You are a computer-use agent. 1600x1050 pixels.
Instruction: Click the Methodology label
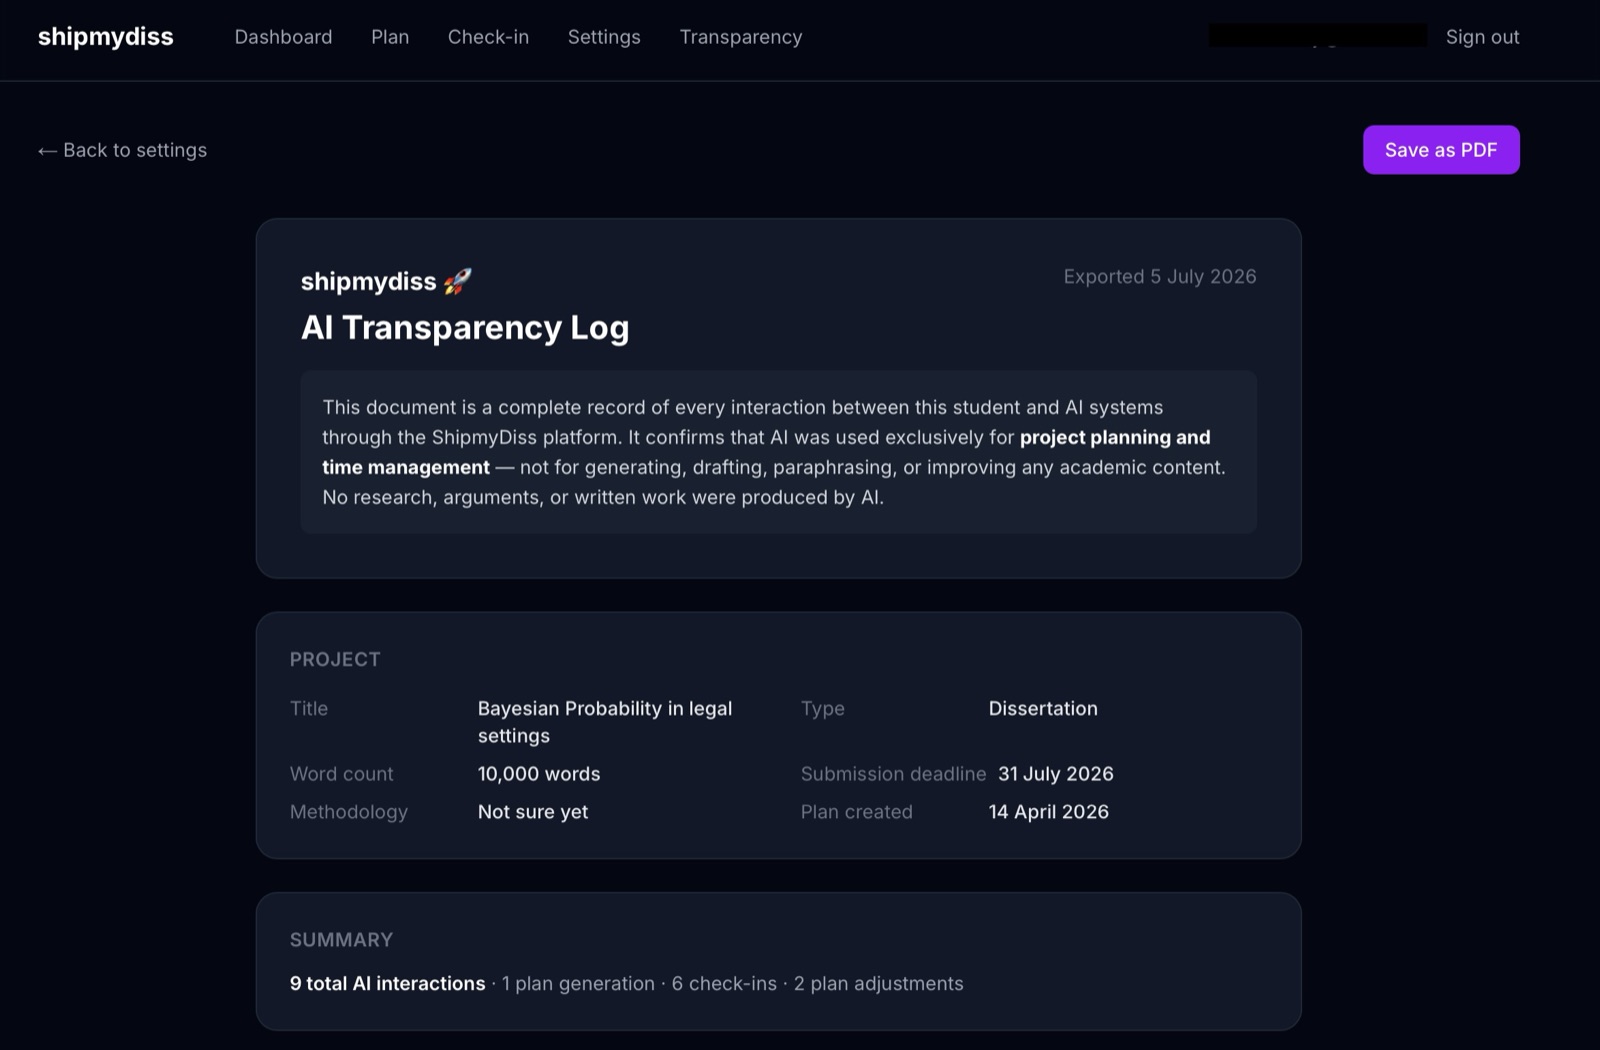[349, 812]
